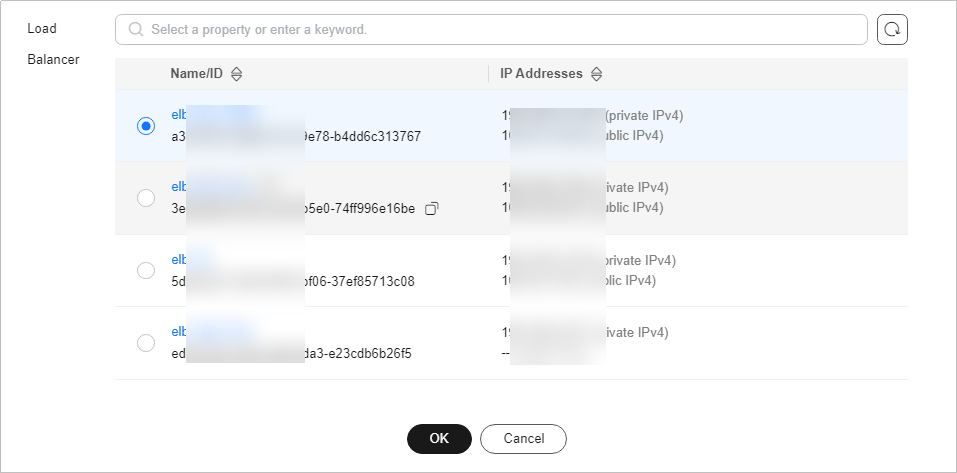The height and width of the screenshot is (473, 957).
Task: Click the refresh icon beside search box
Action: 892,29
